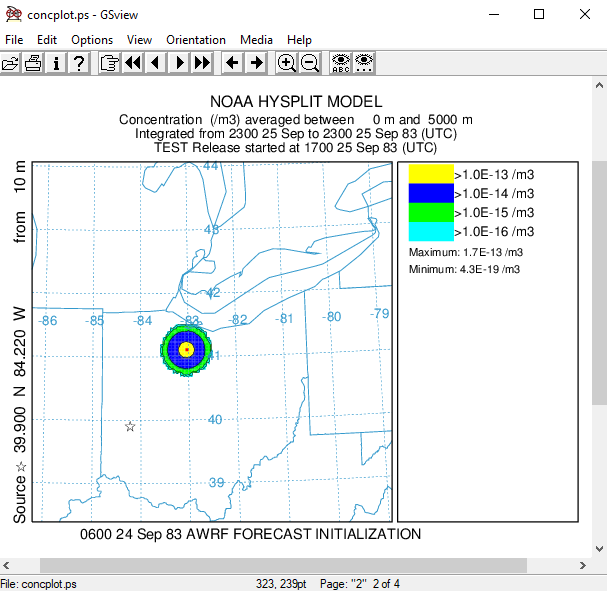Go to previous page with the left triangle

click(x=156, y=63)
